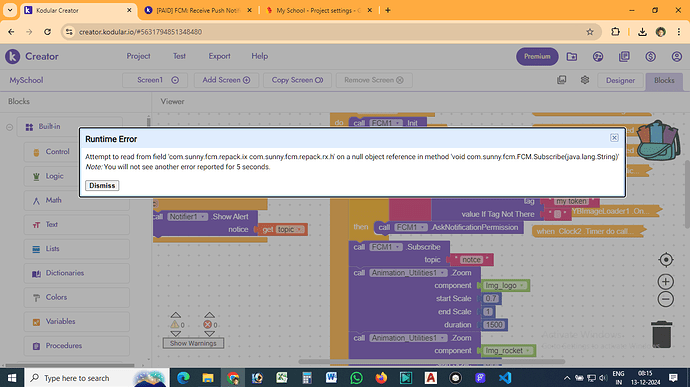
Task: Open the dollar monetization icon
Action: coord(650,56)
